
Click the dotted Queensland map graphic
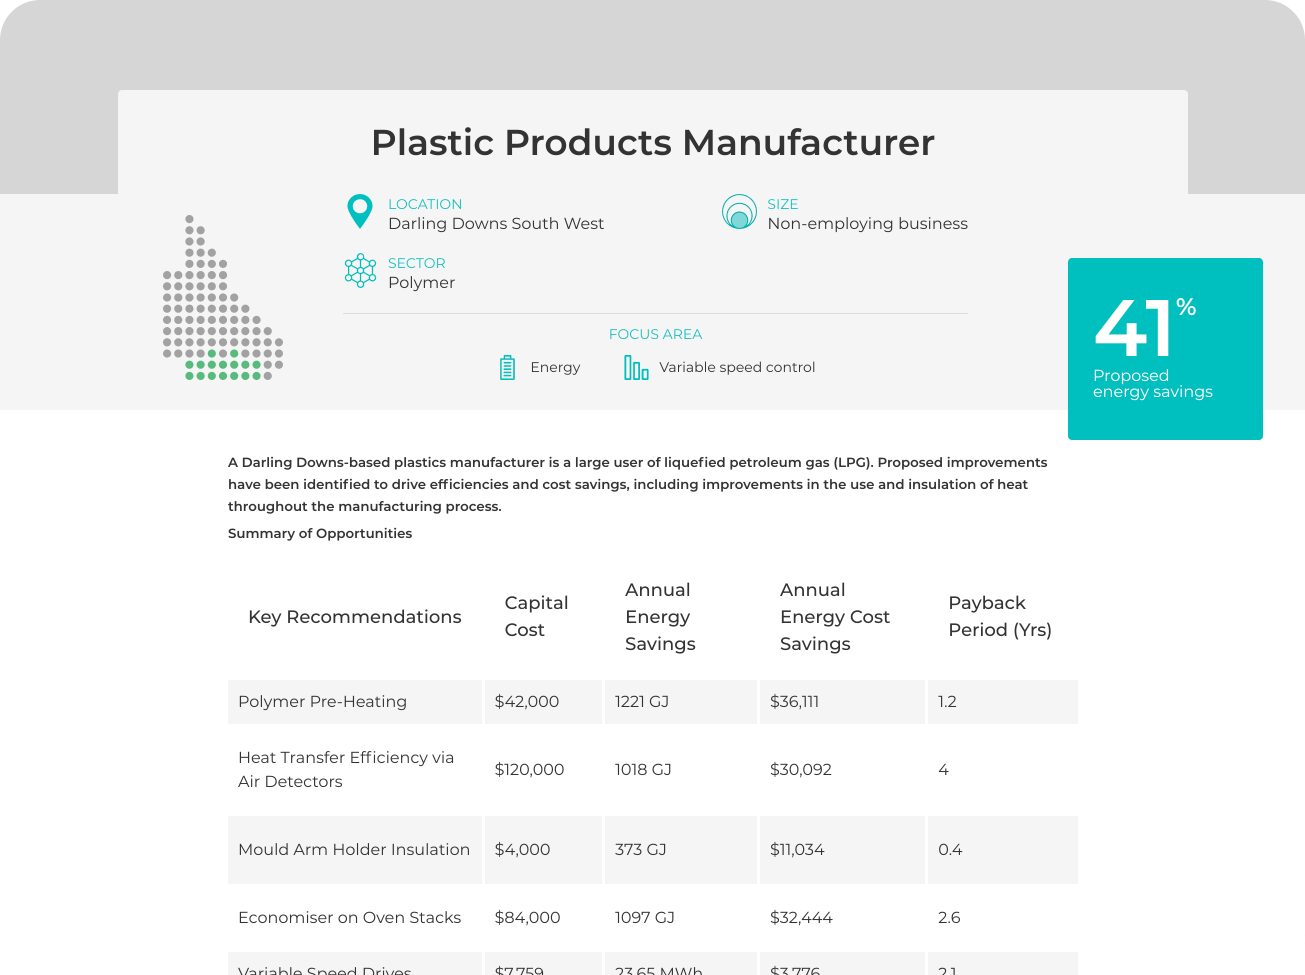222,300
